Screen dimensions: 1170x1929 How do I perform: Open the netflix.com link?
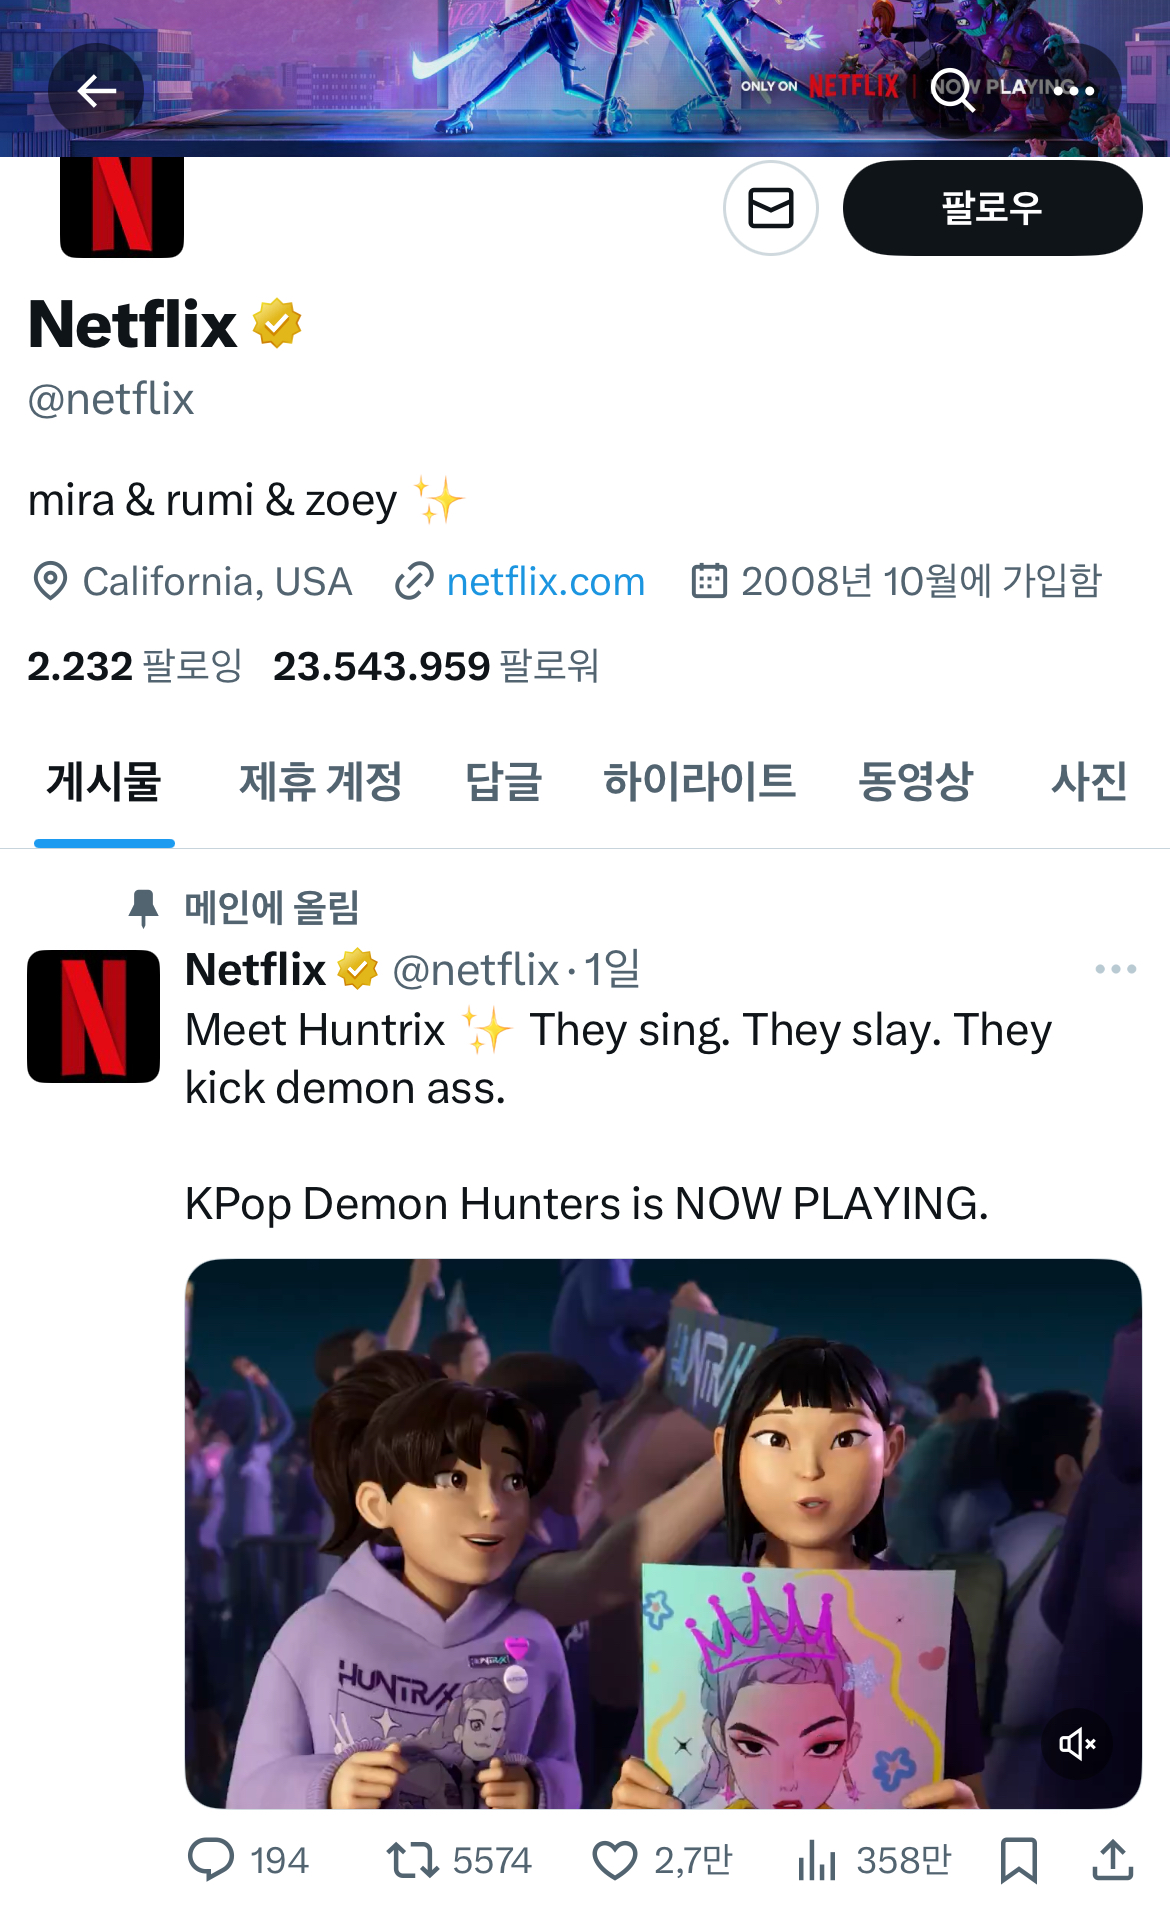pos(545,581)
